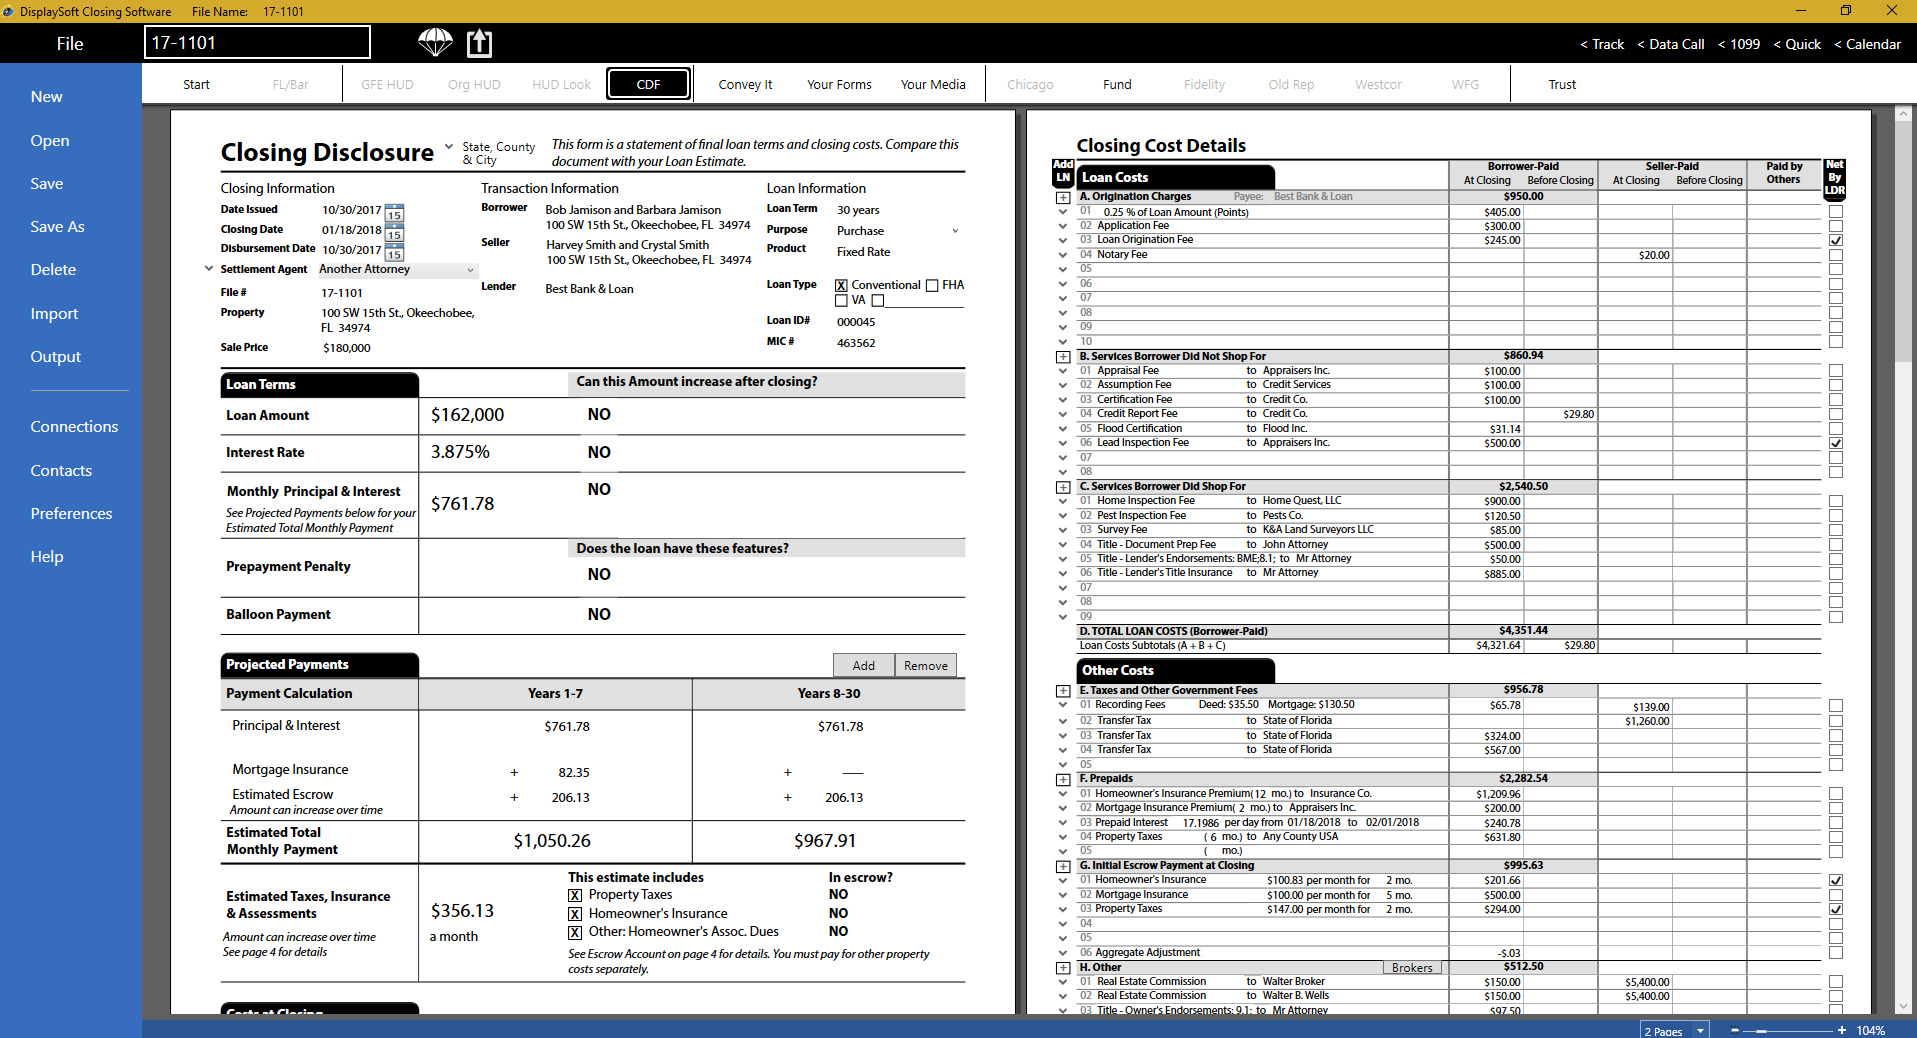Click the parachute icon in top bar
Screen dimensions: 1917x1038
[x=435, y=43]
